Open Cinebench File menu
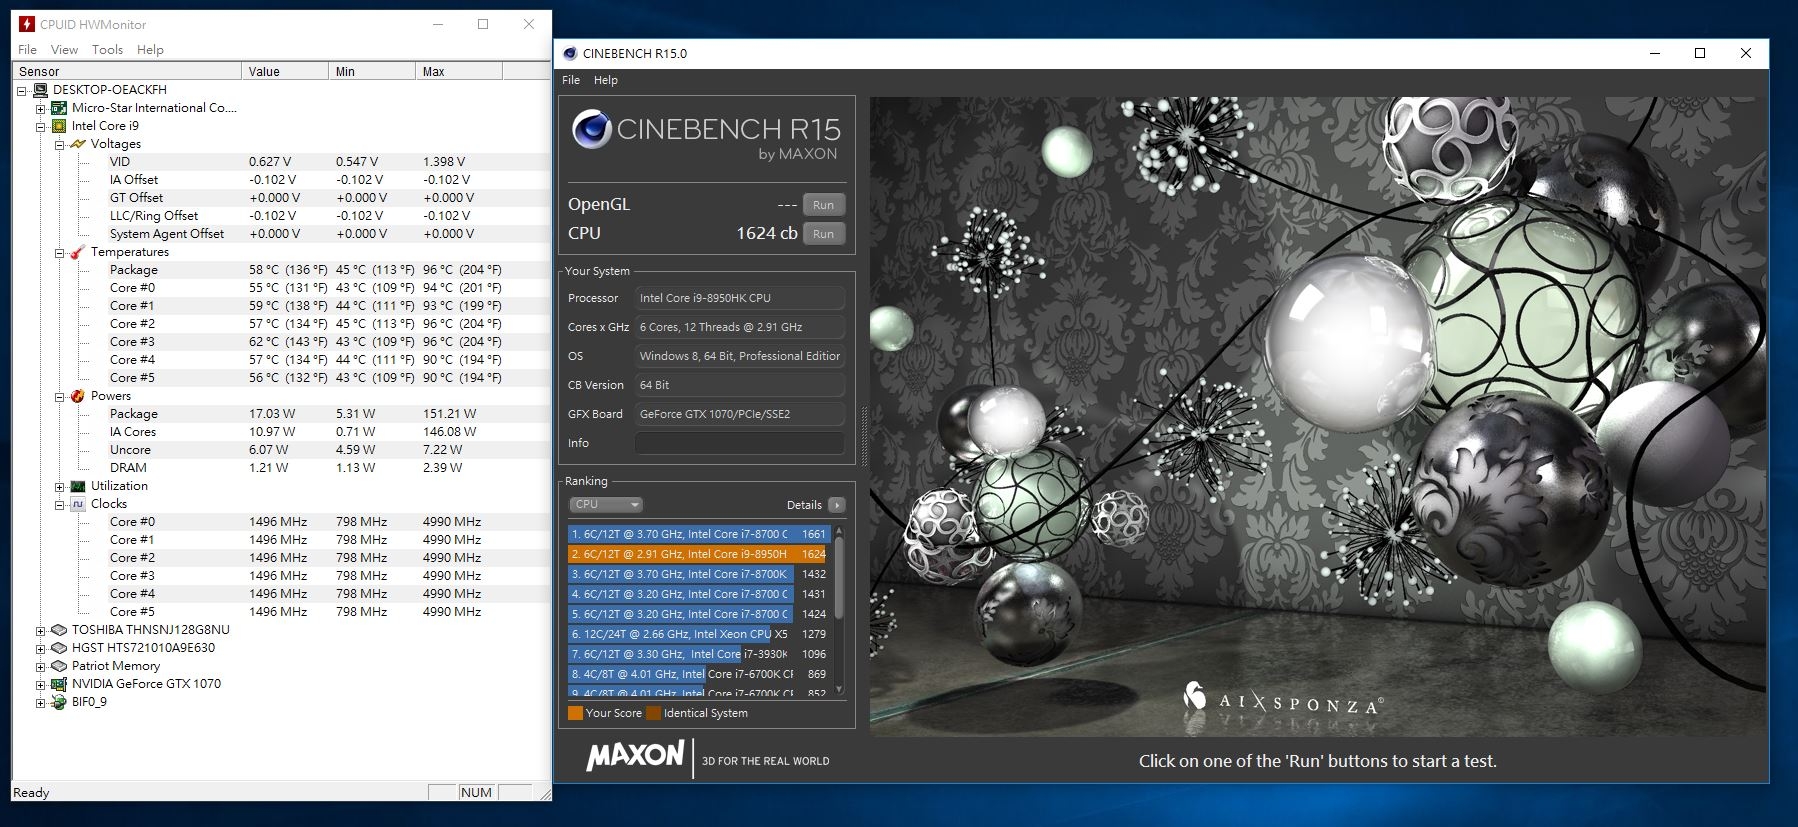The width and height of the screenshot is (1798, 827). (571, 80)
